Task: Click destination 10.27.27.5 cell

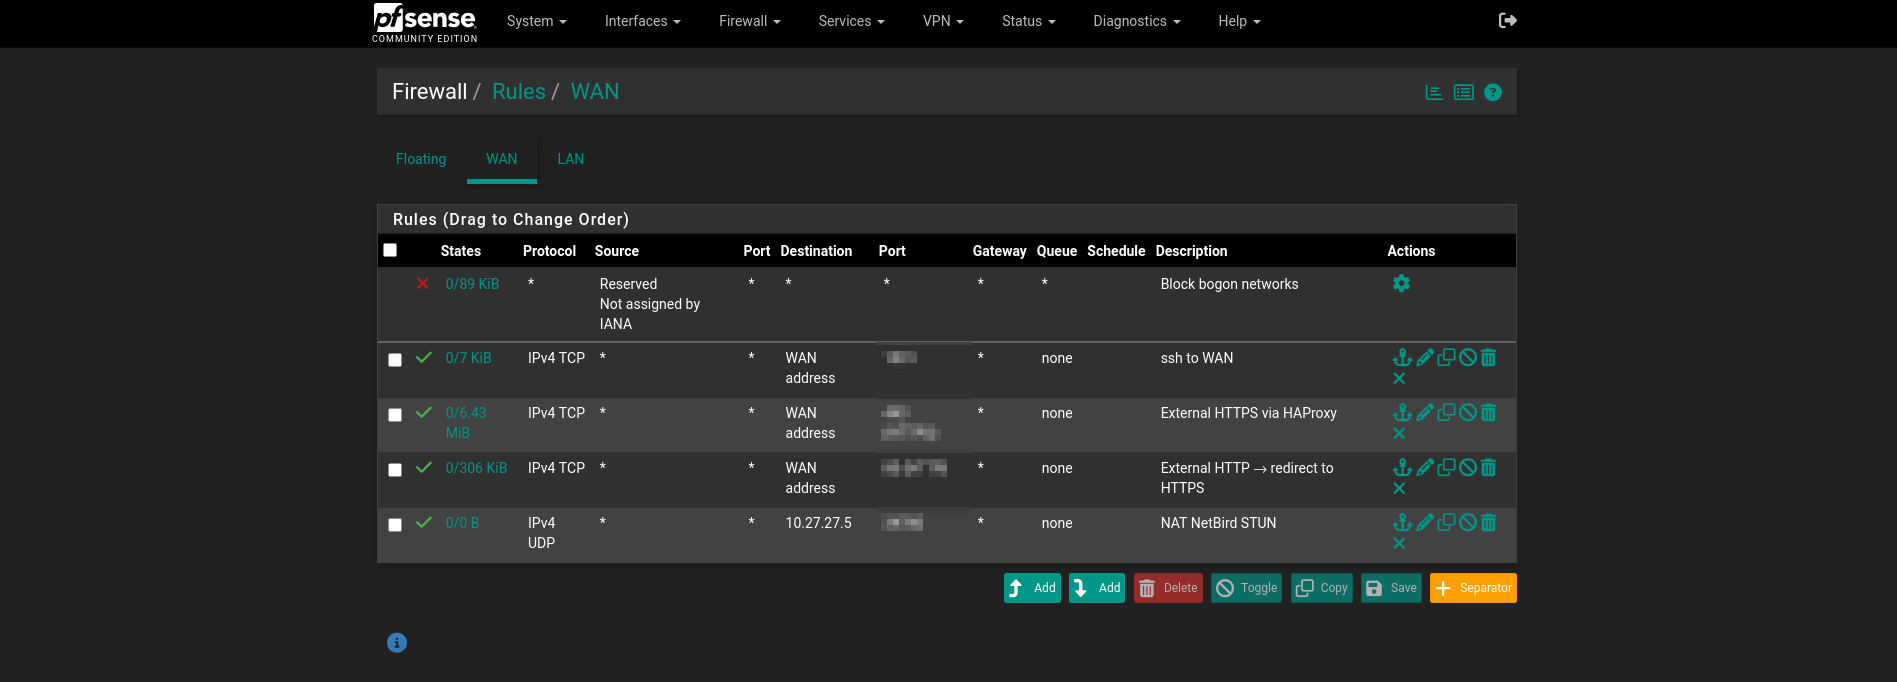Action: click(818, 523)
